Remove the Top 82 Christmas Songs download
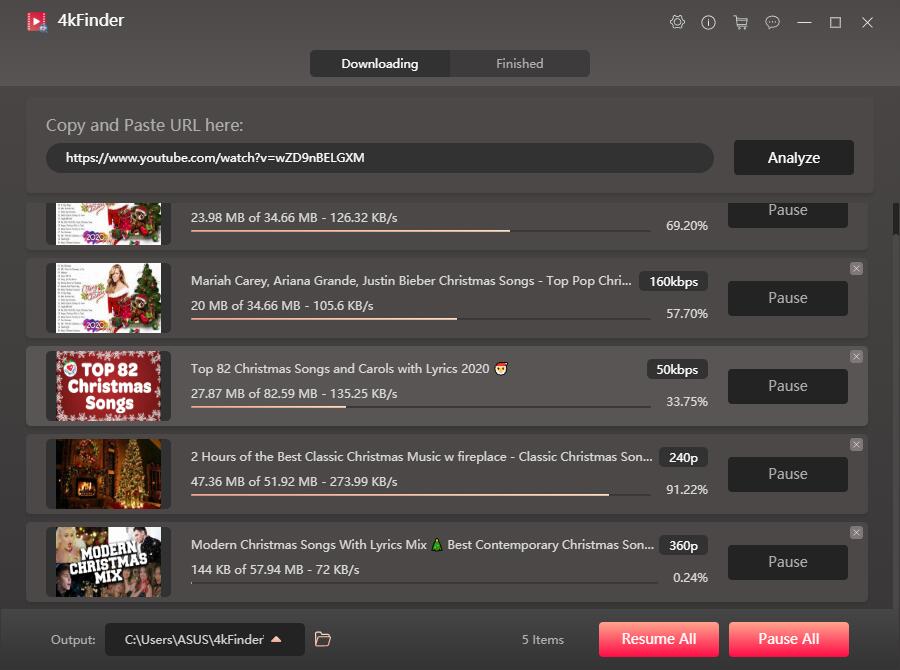 (x=856, y=357)
